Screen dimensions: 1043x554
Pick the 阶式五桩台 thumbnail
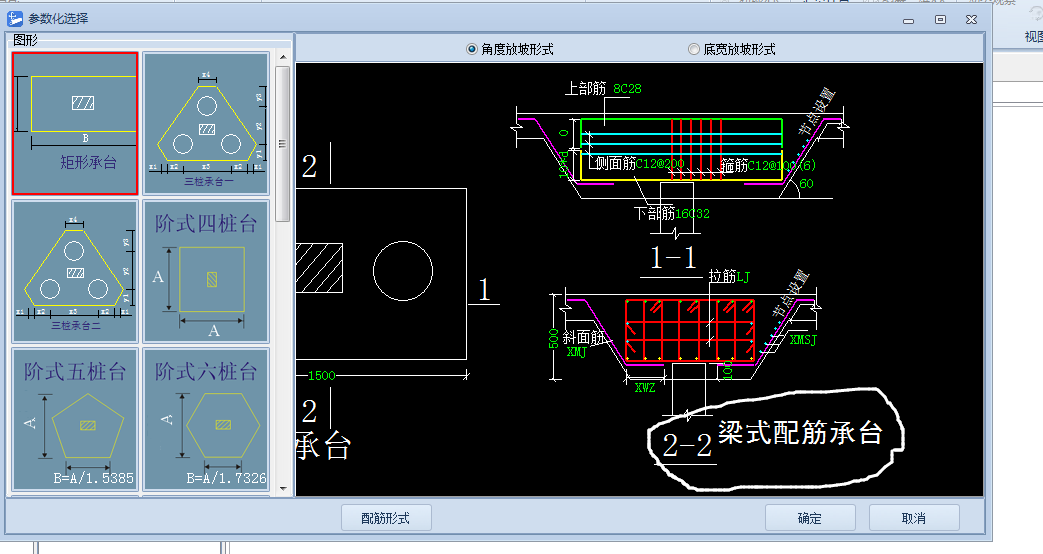tap(75, 419)
